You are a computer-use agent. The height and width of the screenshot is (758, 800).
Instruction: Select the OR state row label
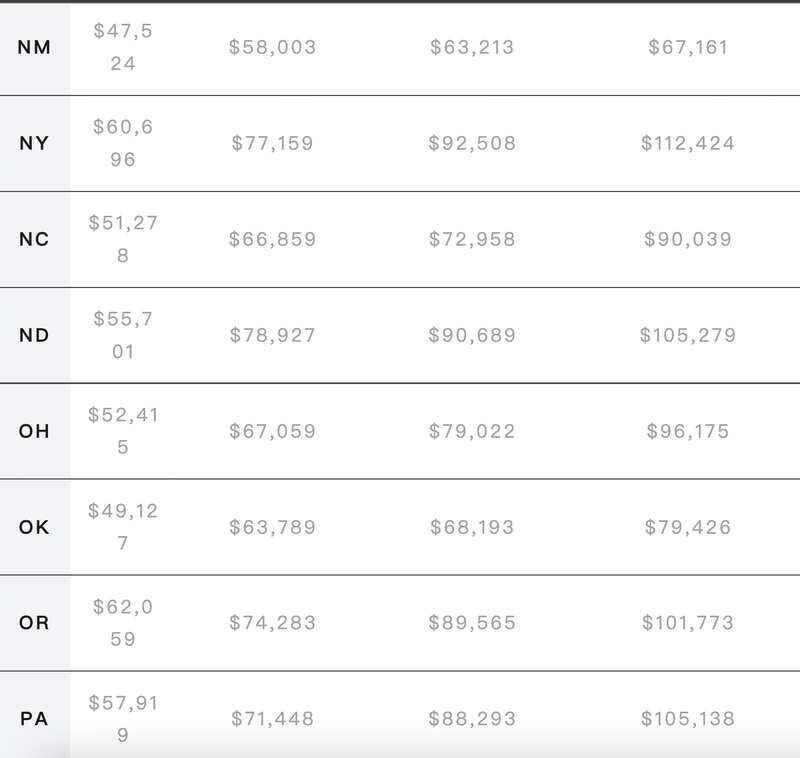(x=34, y=623)
